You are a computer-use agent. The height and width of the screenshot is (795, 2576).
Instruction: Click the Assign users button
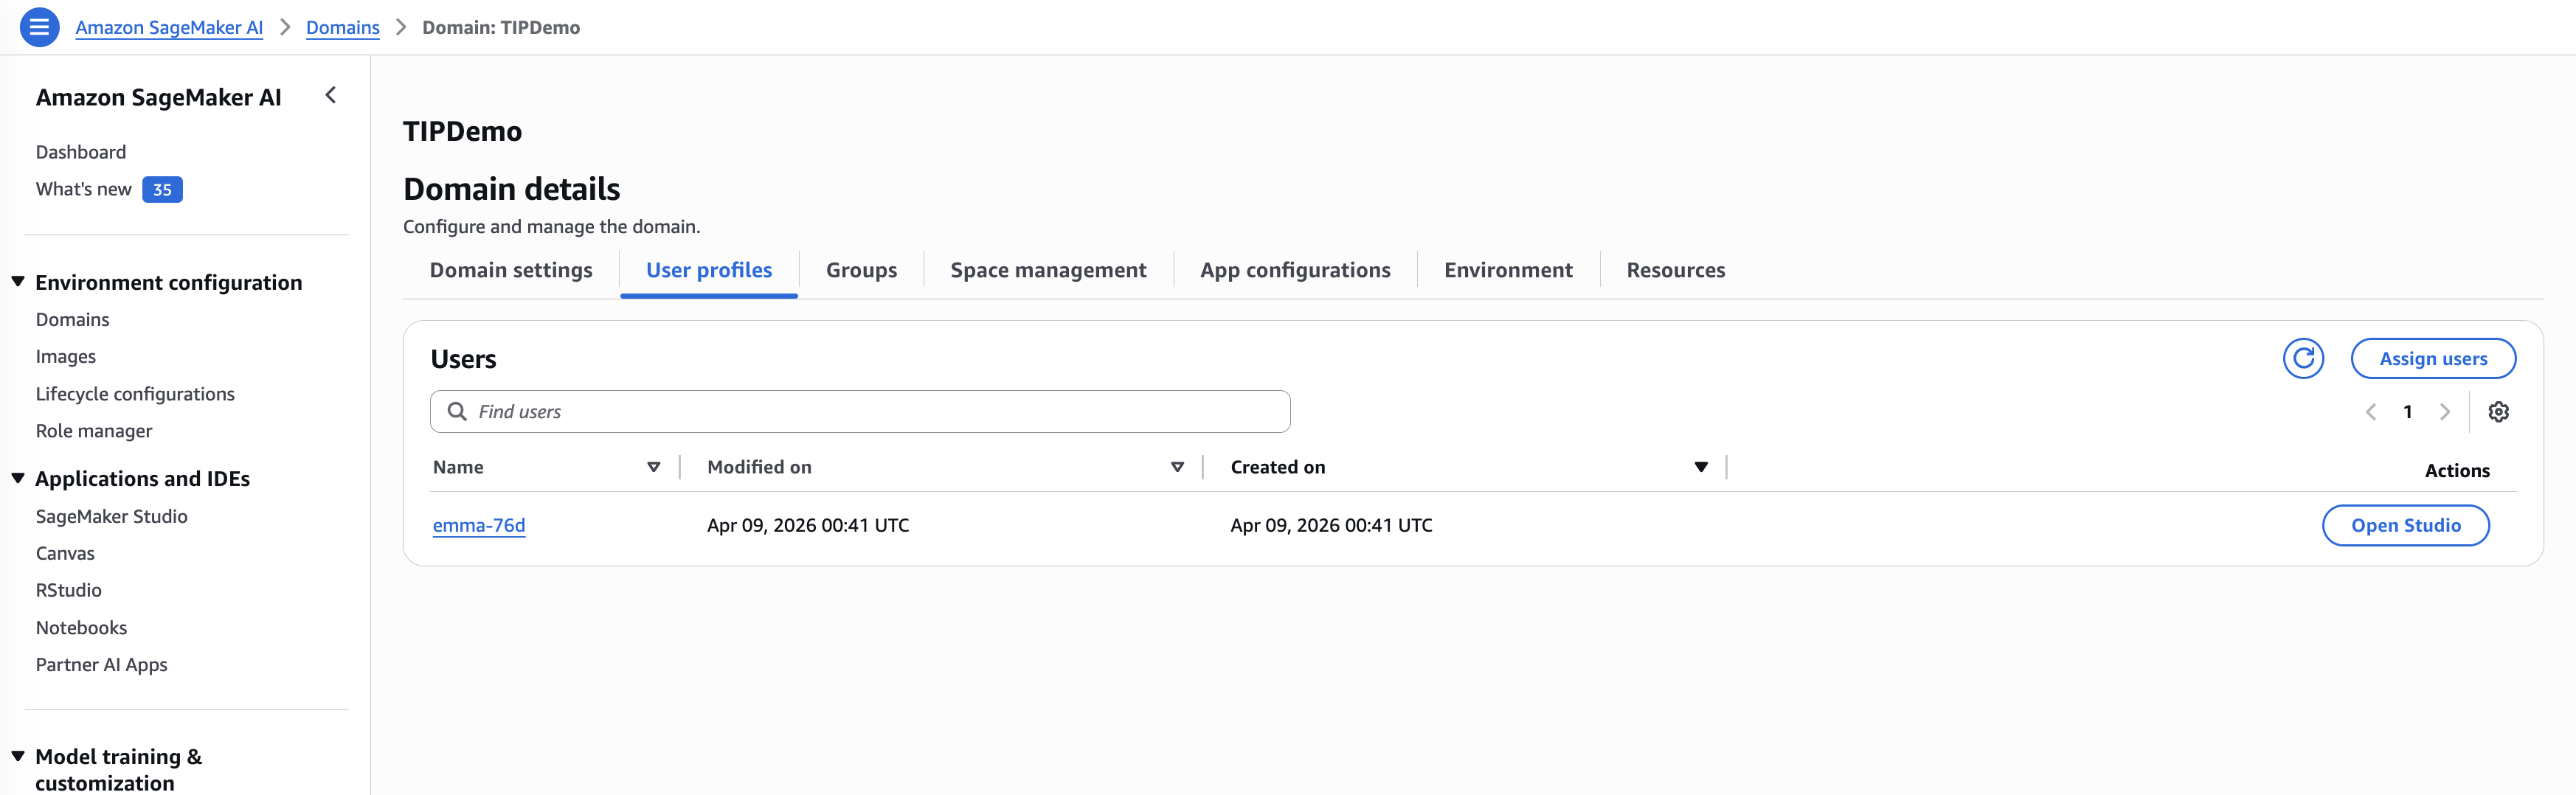pos(2433,359)
